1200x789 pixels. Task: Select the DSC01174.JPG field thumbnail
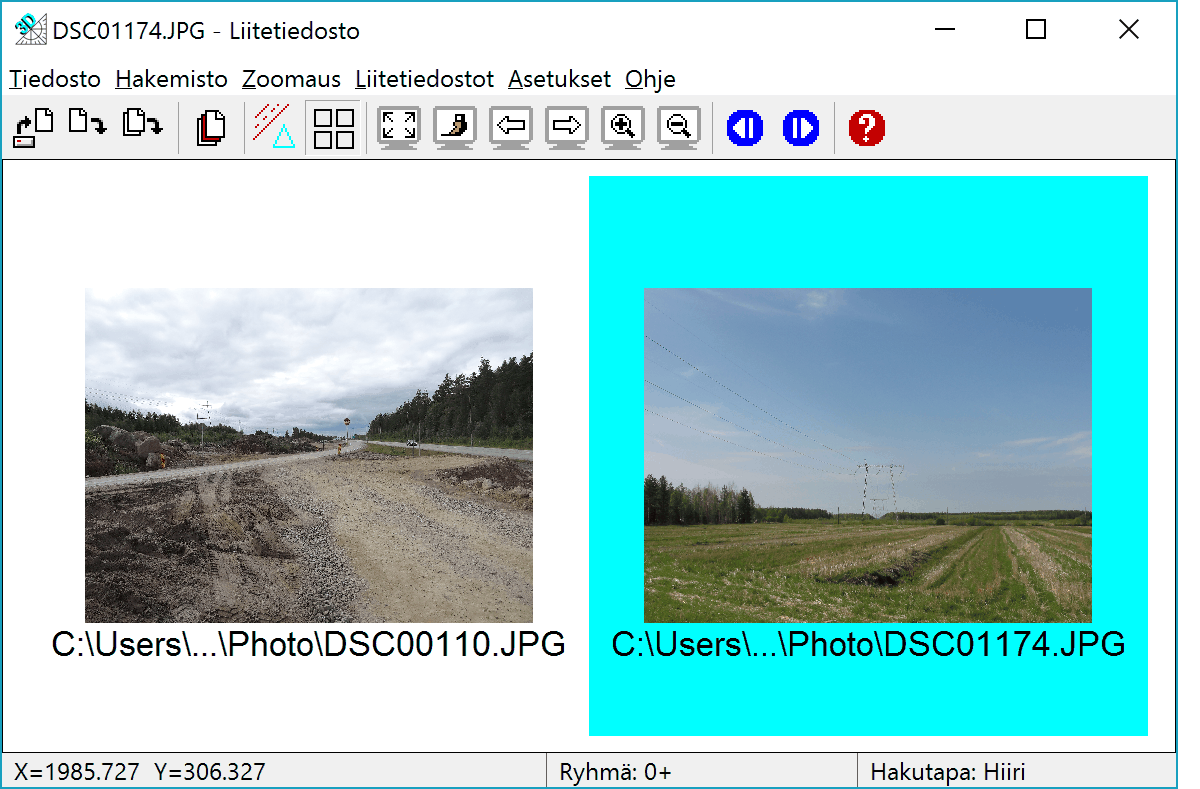click(x=867, y=455)
